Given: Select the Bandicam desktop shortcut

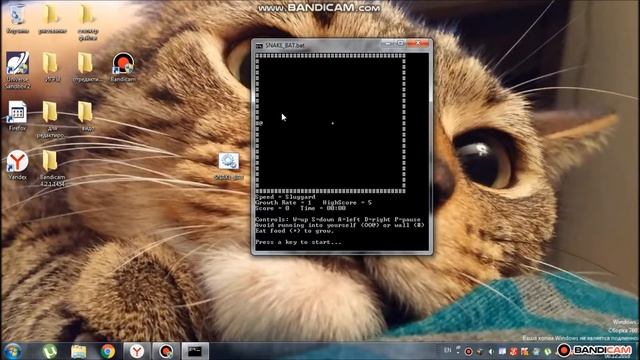Looking at the screenshot, I should coord(123,67).
